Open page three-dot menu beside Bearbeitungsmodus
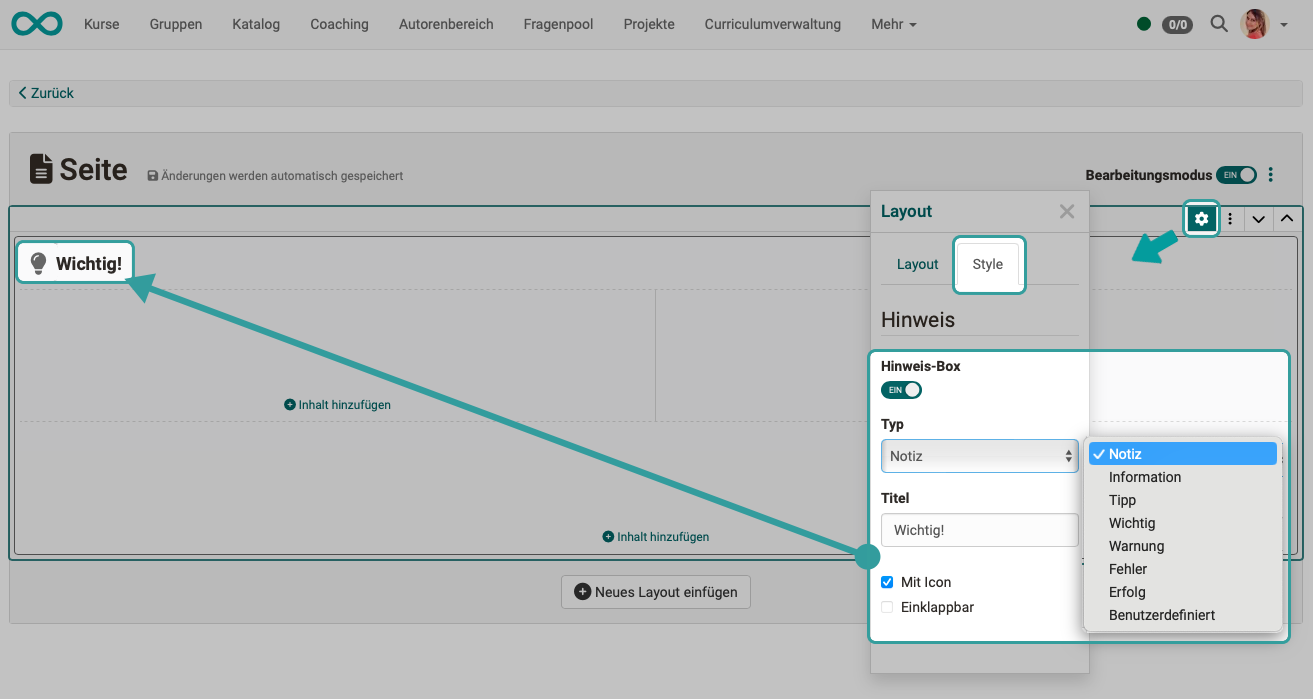This screenshot has width=1313, height=699. click(1271, 175)
